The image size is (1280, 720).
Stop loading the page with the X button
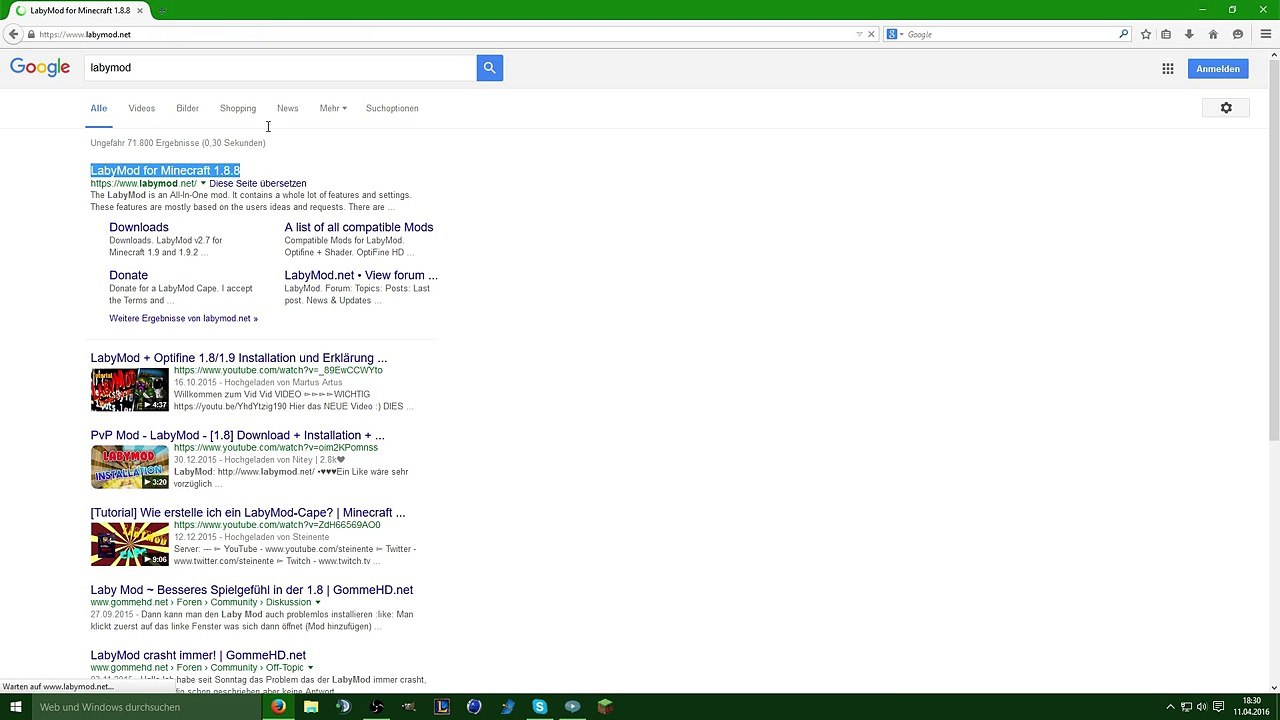point(871,34)
